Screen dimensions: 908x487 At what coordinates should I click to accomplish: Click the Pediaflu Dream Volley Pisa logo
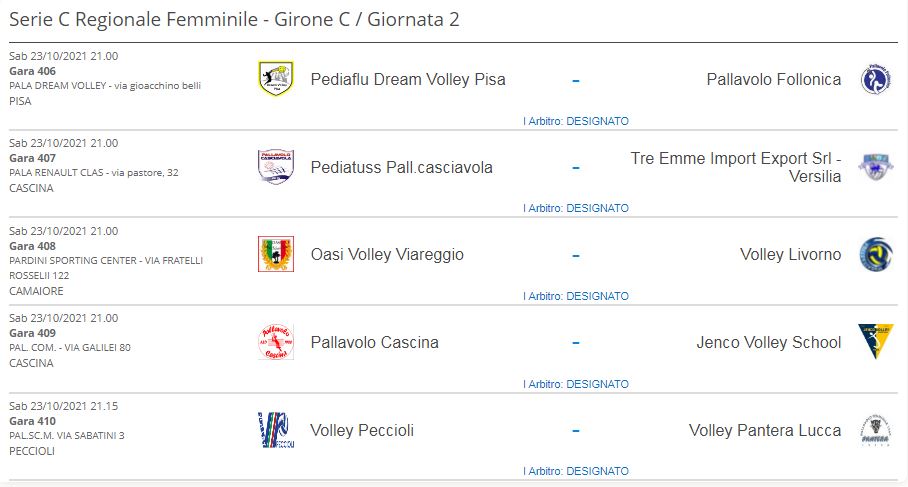click(x=275, y=79)
